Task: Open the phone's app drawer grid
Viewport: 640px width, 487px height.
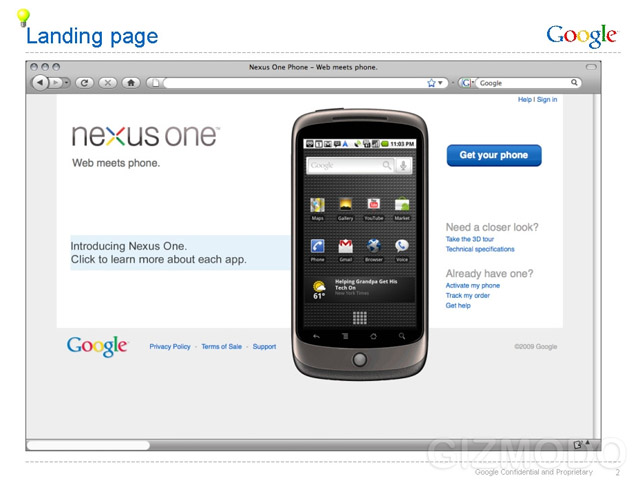Action: pos(360,318)
